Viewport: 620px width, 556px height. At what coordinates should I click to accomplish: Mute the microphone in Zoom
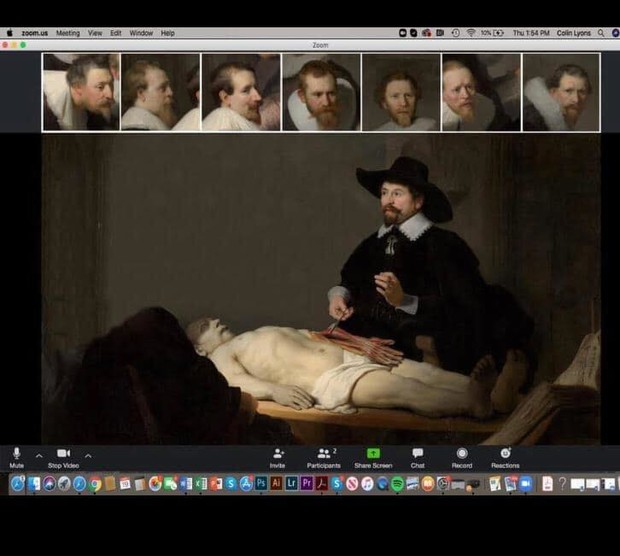coord(16,457)
